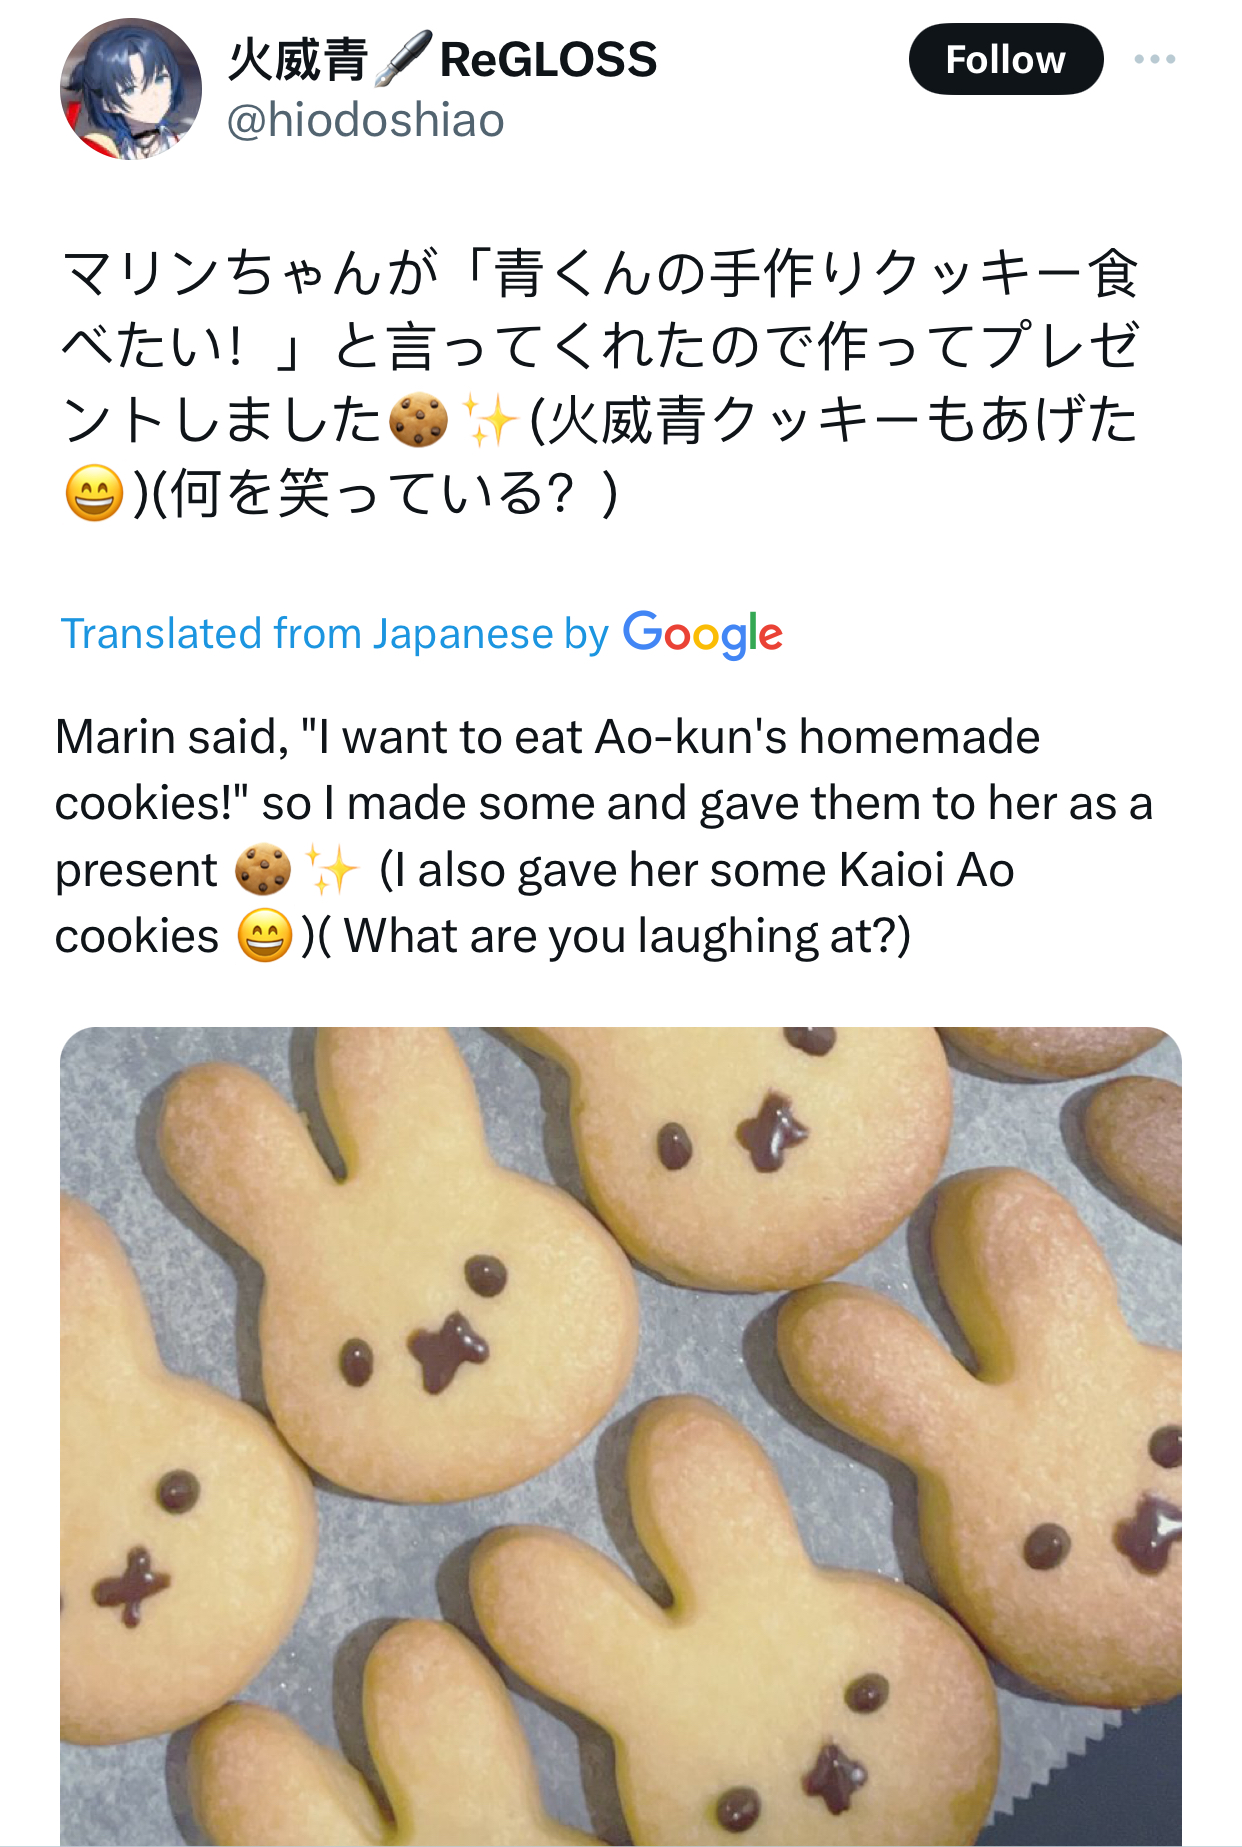Click the original Japanese tweet text
This screenshot has width=1242, height=1847.
coord(600,383)
